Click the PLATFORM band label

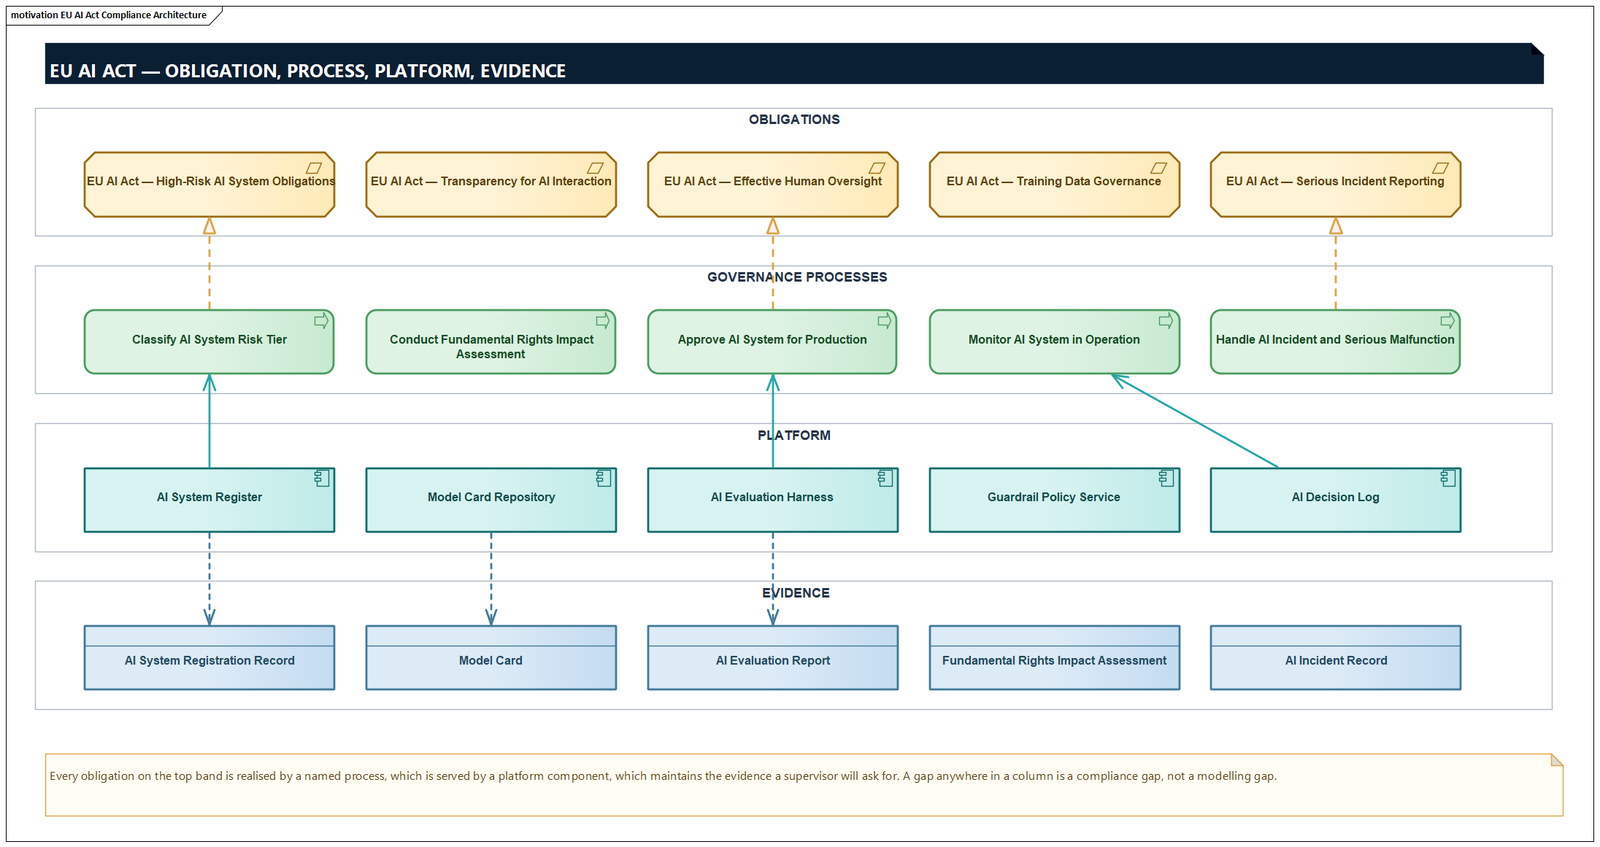(794, 435)
